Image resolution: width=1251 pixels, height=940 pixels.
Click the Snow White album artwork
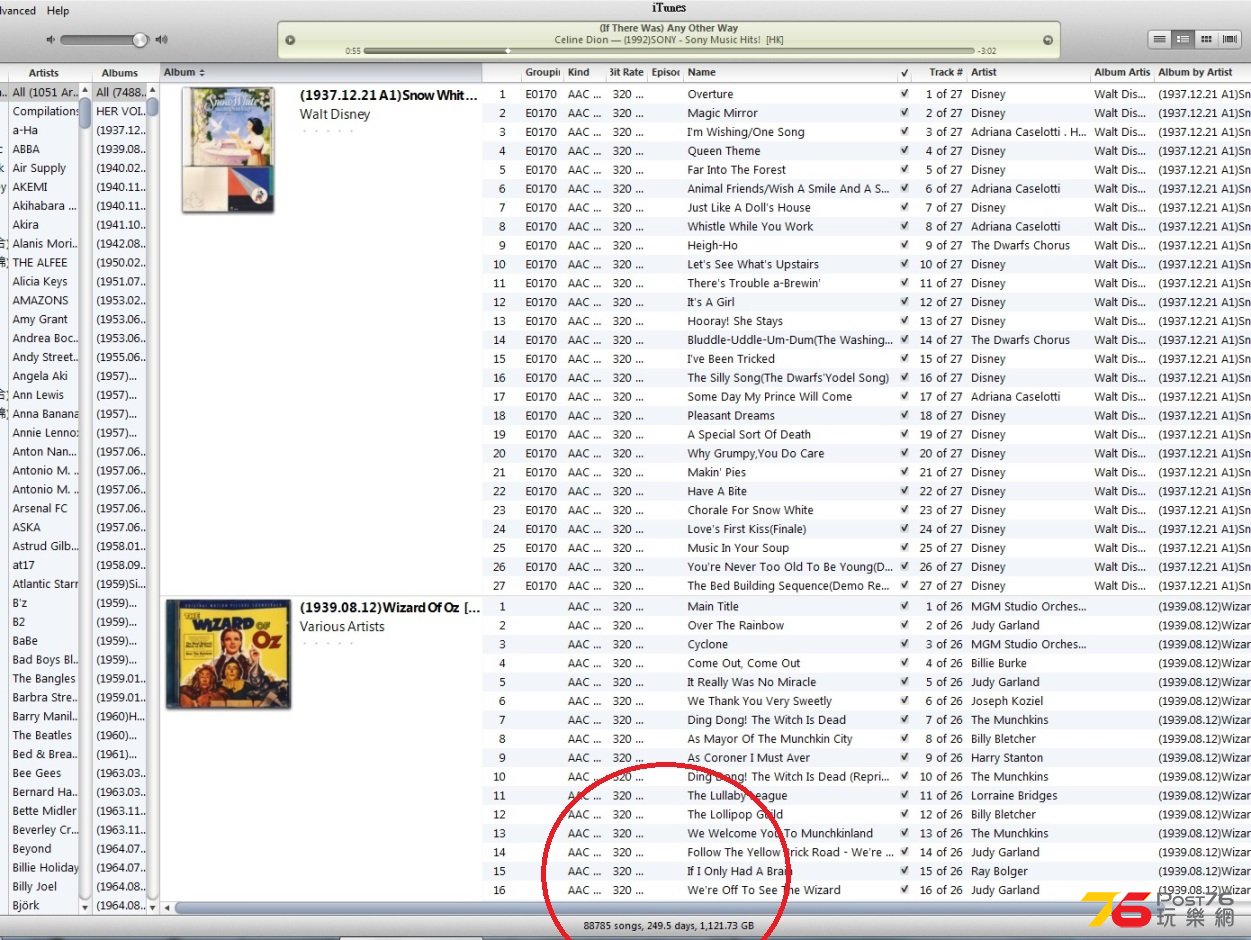[x=228, y=149]
